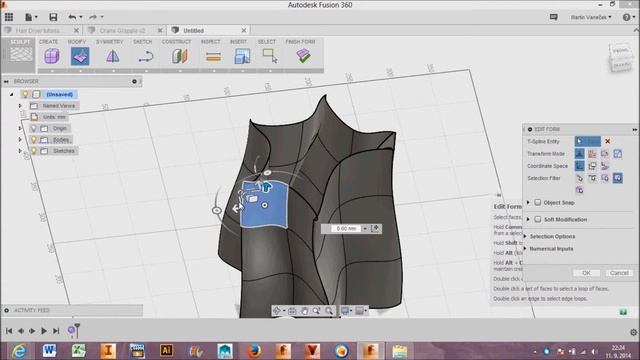Screen dimensions: 640x360
Task: Select the edge Selection Filter icon
Action: click(x=592, y=178)
